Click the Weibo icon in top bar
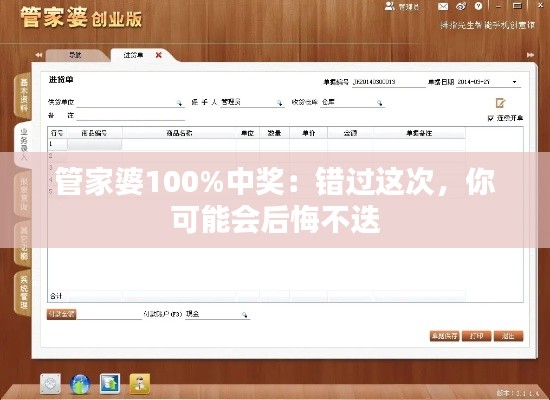550x400 pixels. point(461,6)
